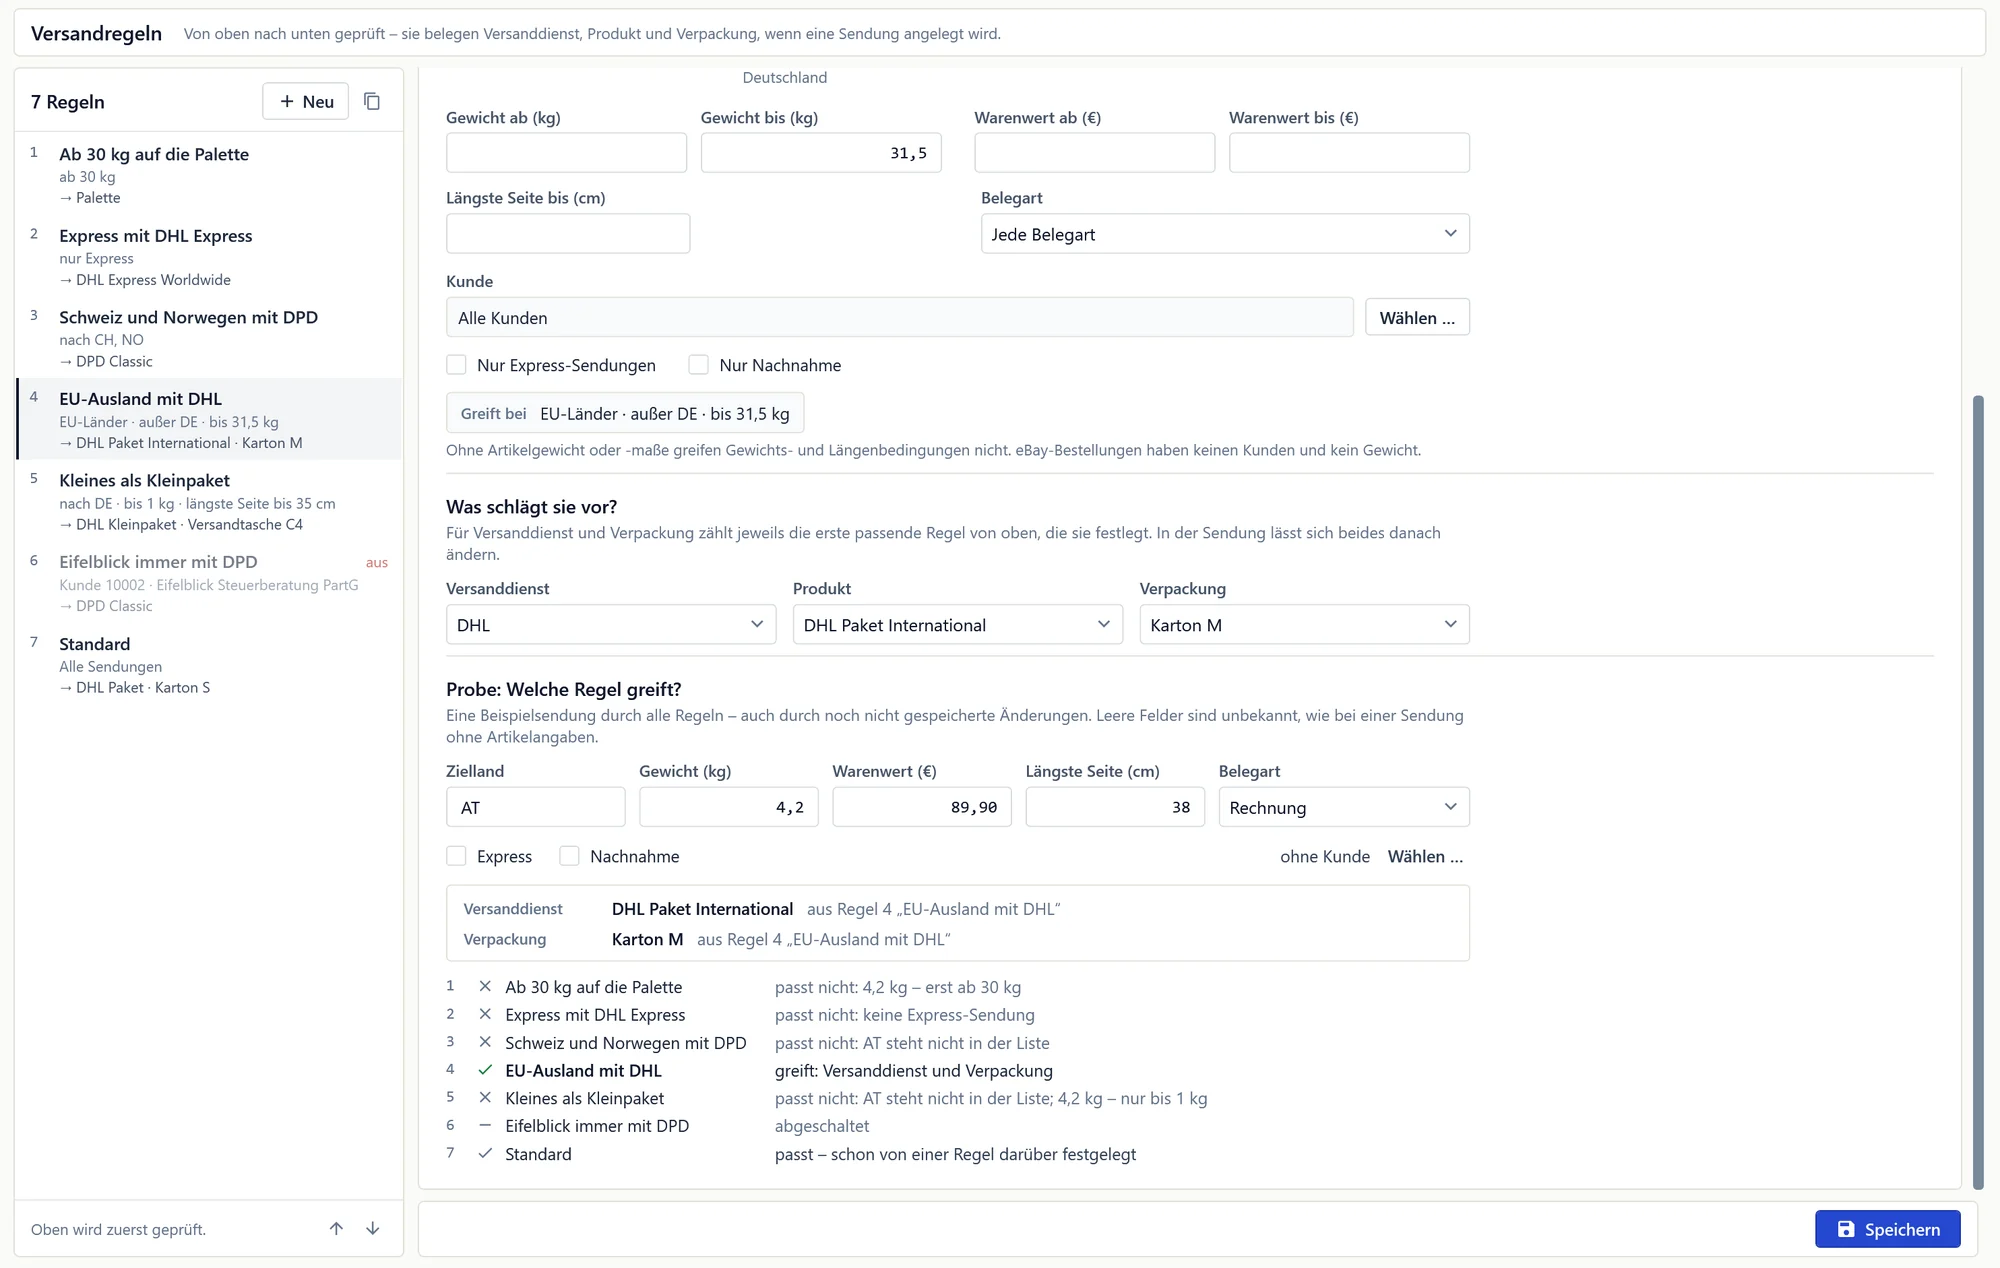The image size is (2000, 1268).
Task: Click the text 'abgeschaltet' in the results
Action: coord(822,1126)
